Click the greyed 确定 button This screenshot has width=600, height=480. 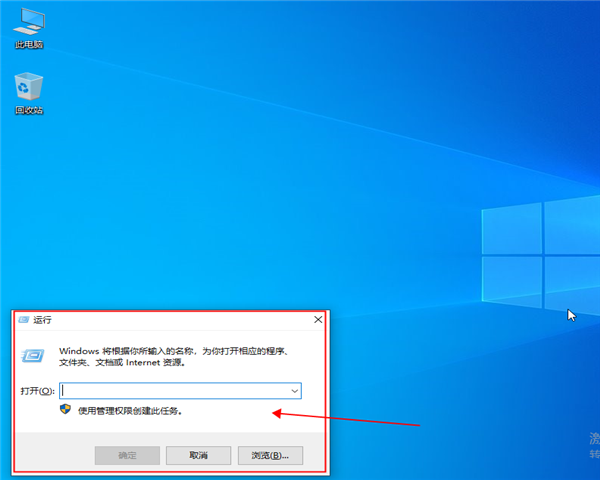point(127,455)
